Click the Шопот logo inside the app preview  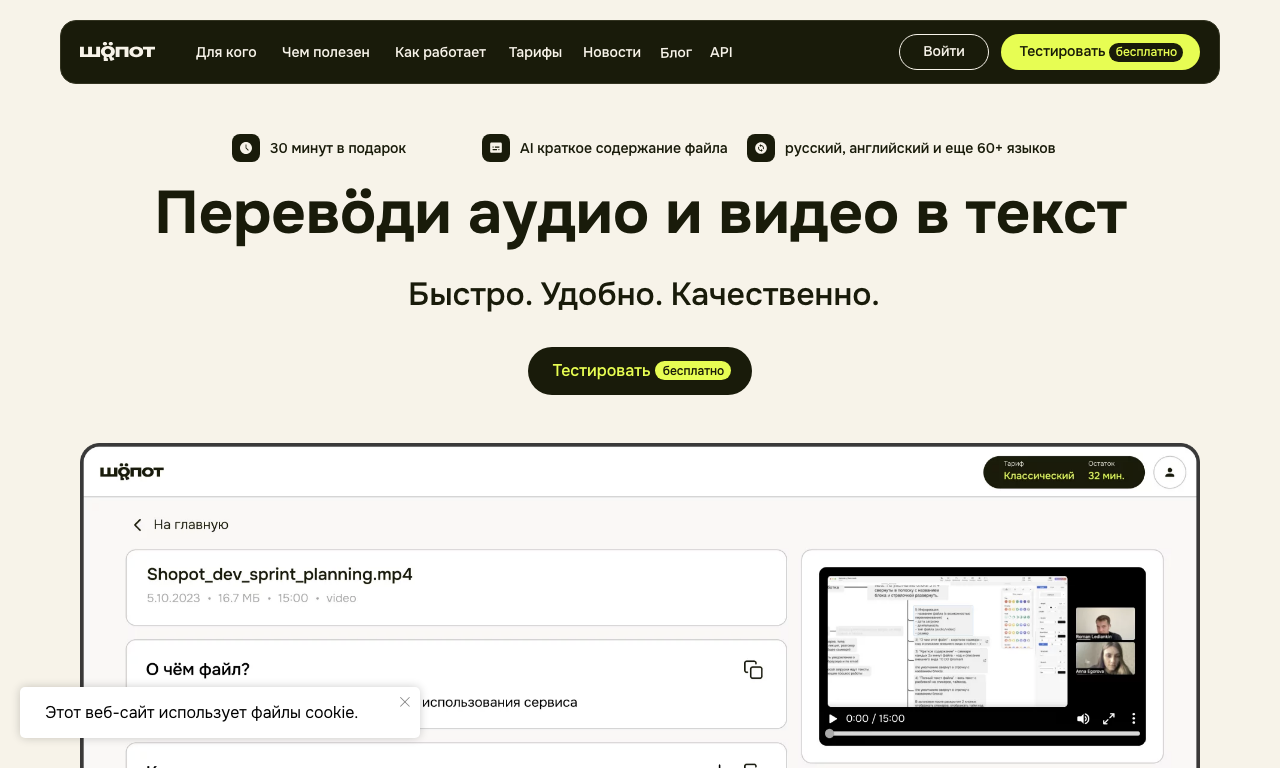tap(131, 472)
